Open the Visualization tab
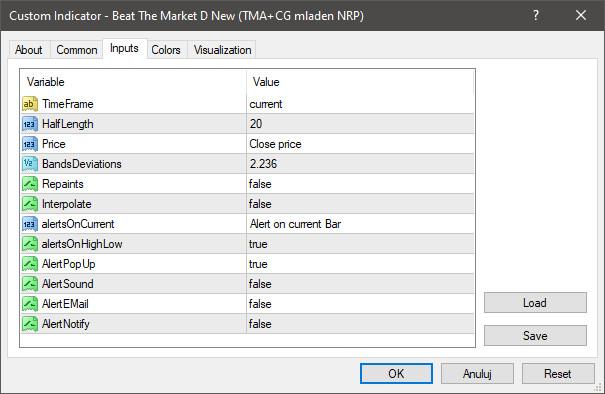This screenshot has width=605, height=394. tap(222, 50)
